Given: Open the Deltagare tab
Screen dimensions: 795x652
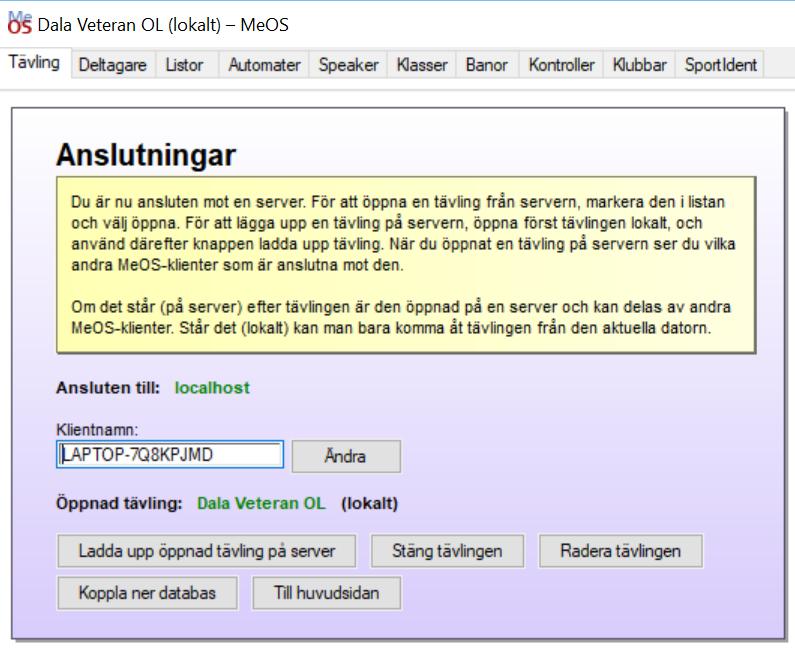Looking at the screenshot, I should coord(113,65).
